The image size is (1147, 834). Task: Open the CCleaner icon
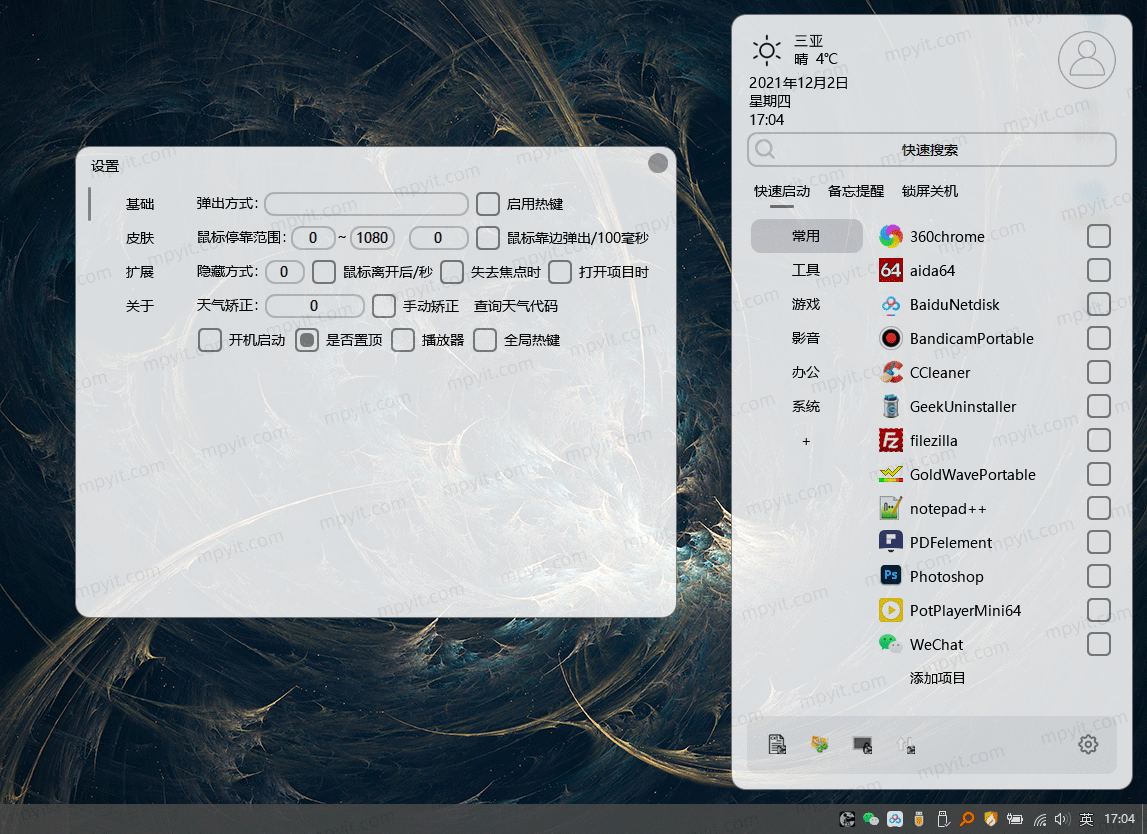[890, 372]
